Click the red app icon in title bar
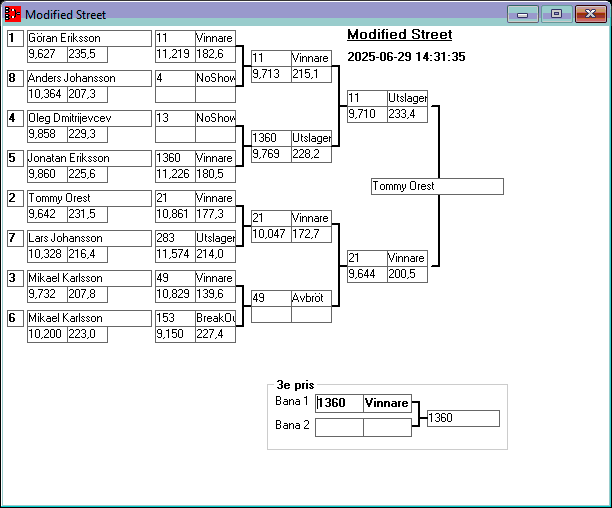The image size is (612, 508). pos(12,14)
